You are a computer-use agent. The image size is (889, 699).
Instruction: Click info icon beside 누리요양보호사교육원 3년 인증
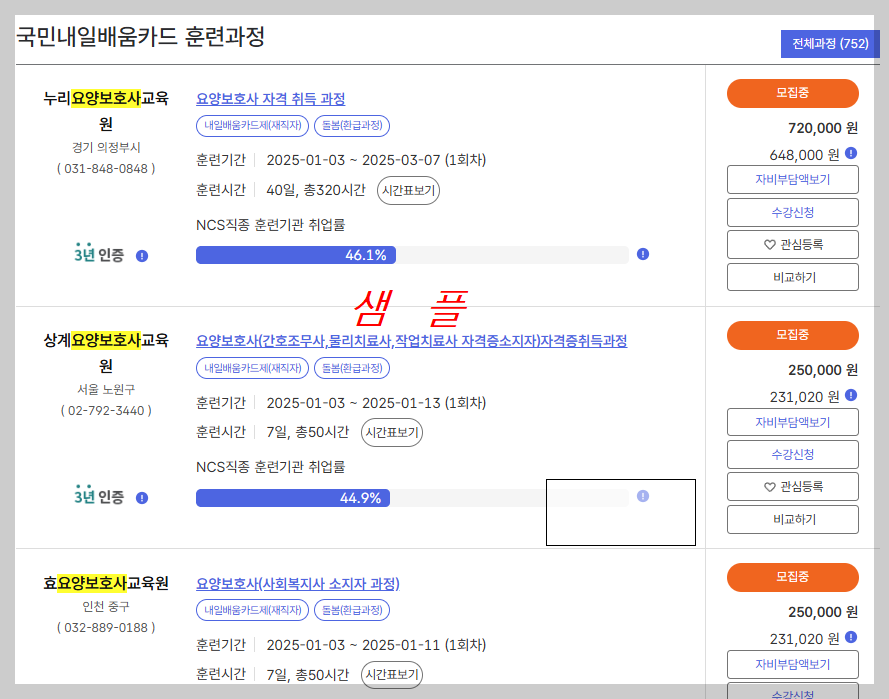click(x=142, y=256)
